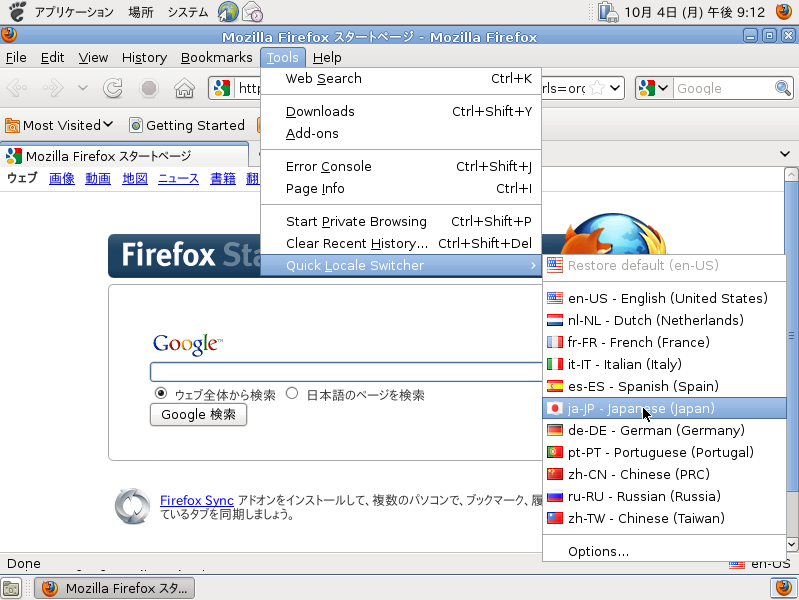
Task: Select the ウェブ全体から検索 radio button
Action: [x=161, y=394]
